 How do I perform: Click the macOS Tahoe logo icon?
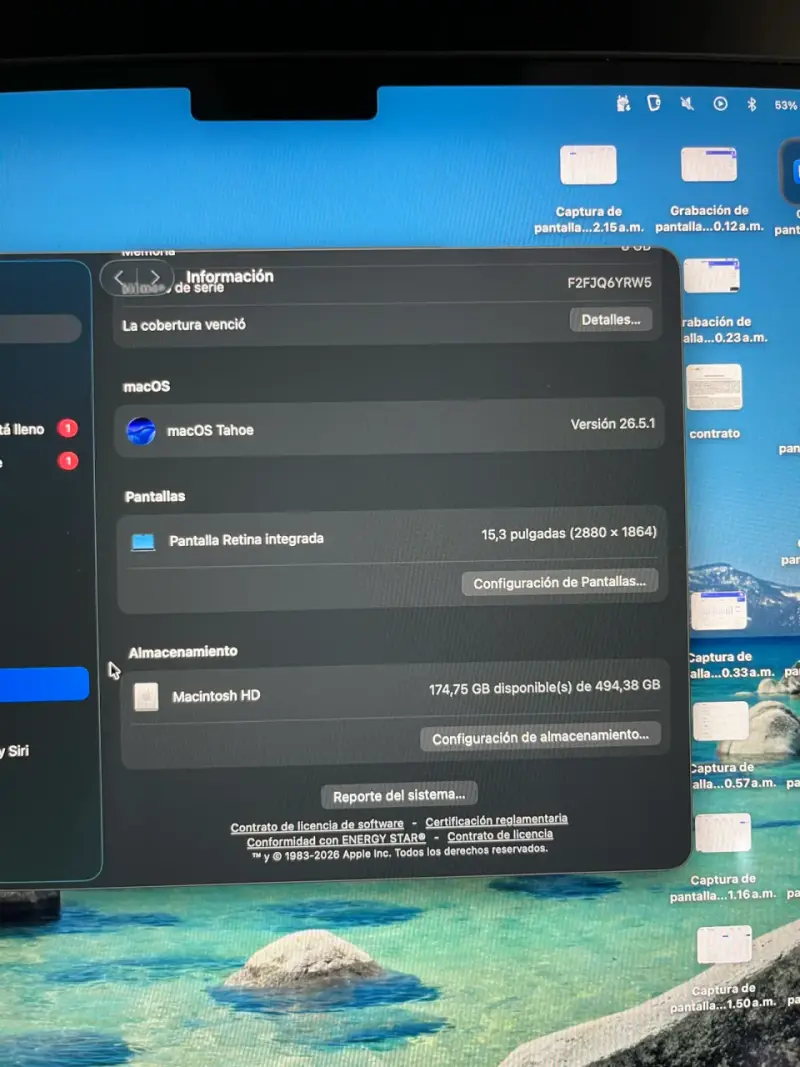point(141,431)
